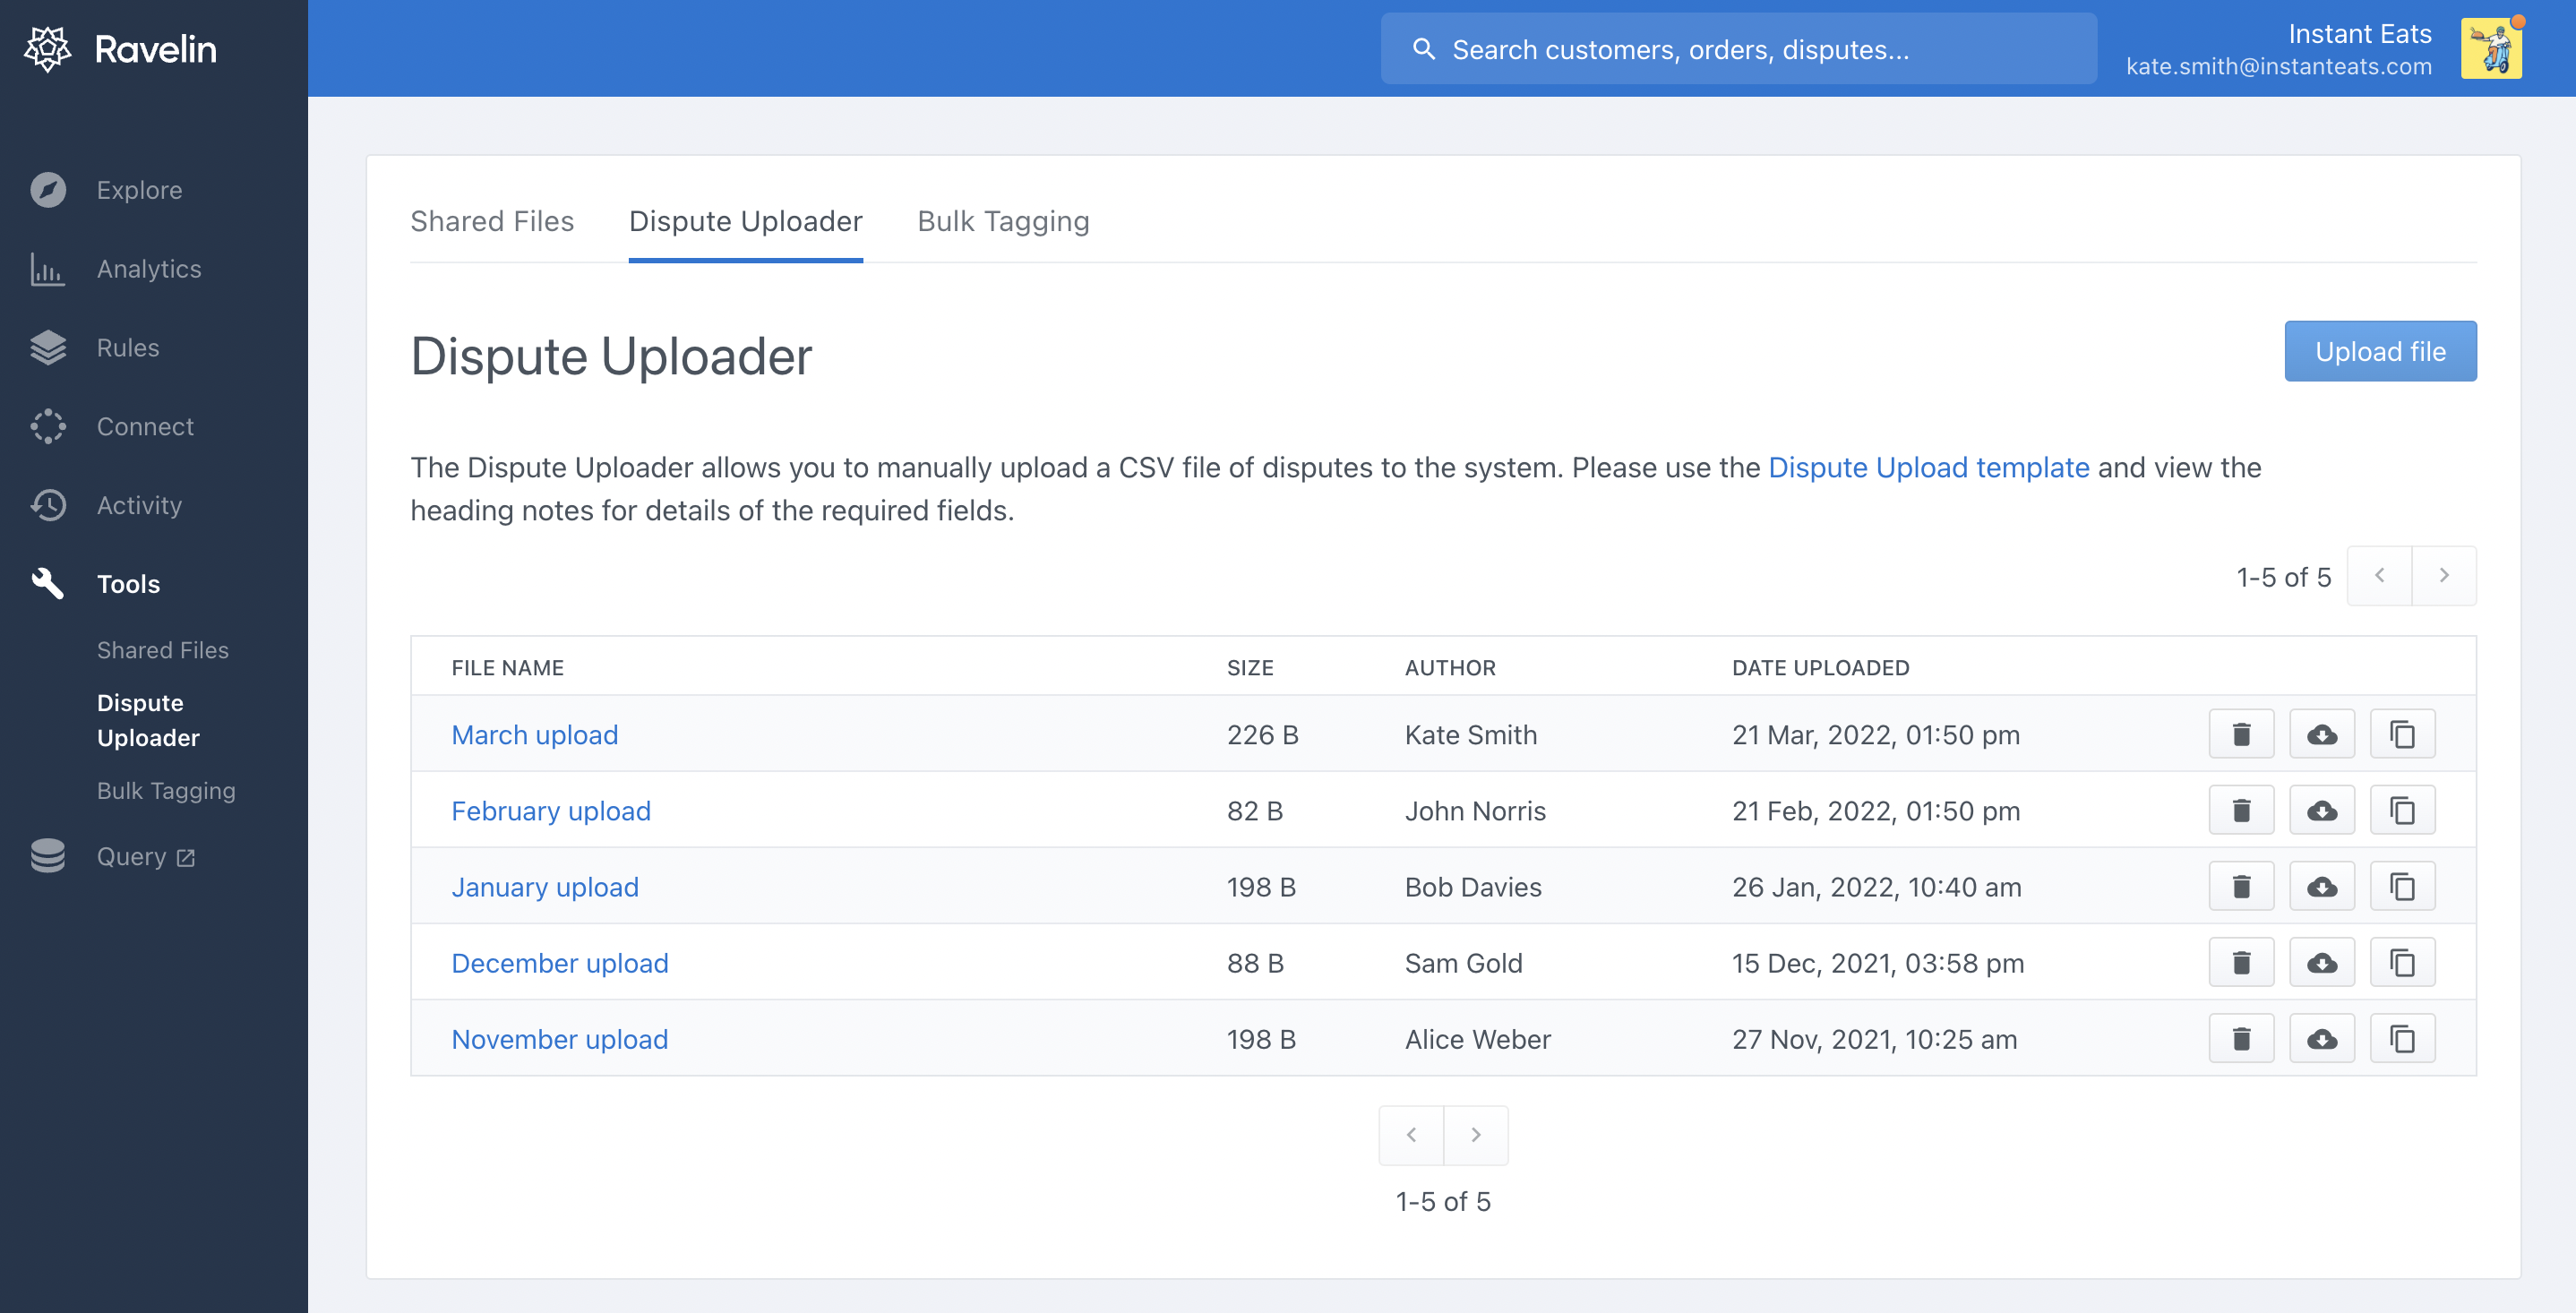Open the Explore compass icon
The height and width of the screenshot is (1313, 2576).
[x=48, y=190]
